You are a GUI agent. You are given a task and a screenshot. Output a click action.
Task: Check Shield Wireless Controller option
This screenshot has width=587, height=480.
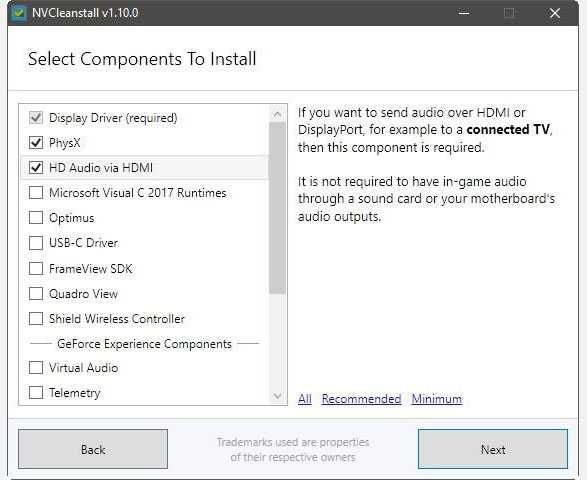click(36, 319)
